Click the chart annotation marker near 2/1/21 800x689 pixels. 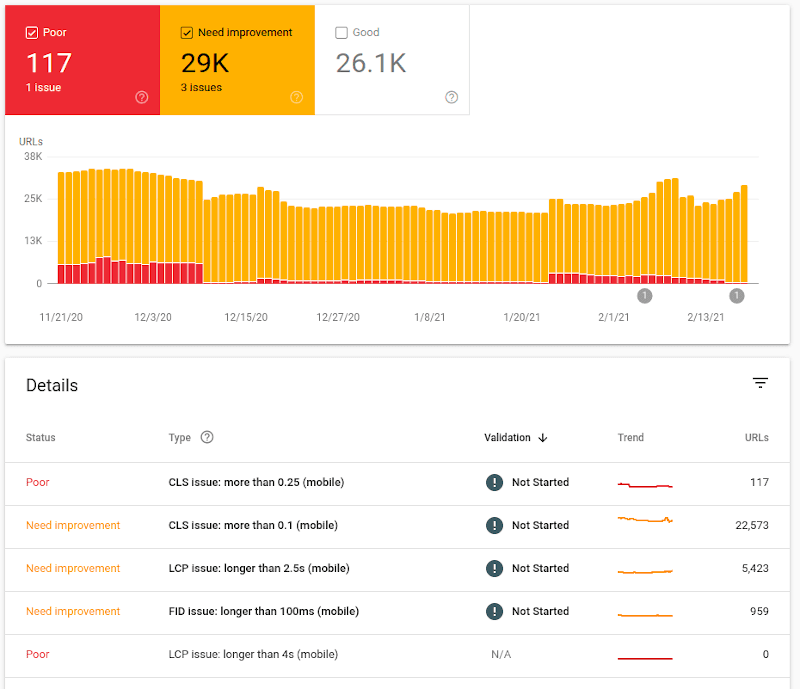tap(644, 296)
